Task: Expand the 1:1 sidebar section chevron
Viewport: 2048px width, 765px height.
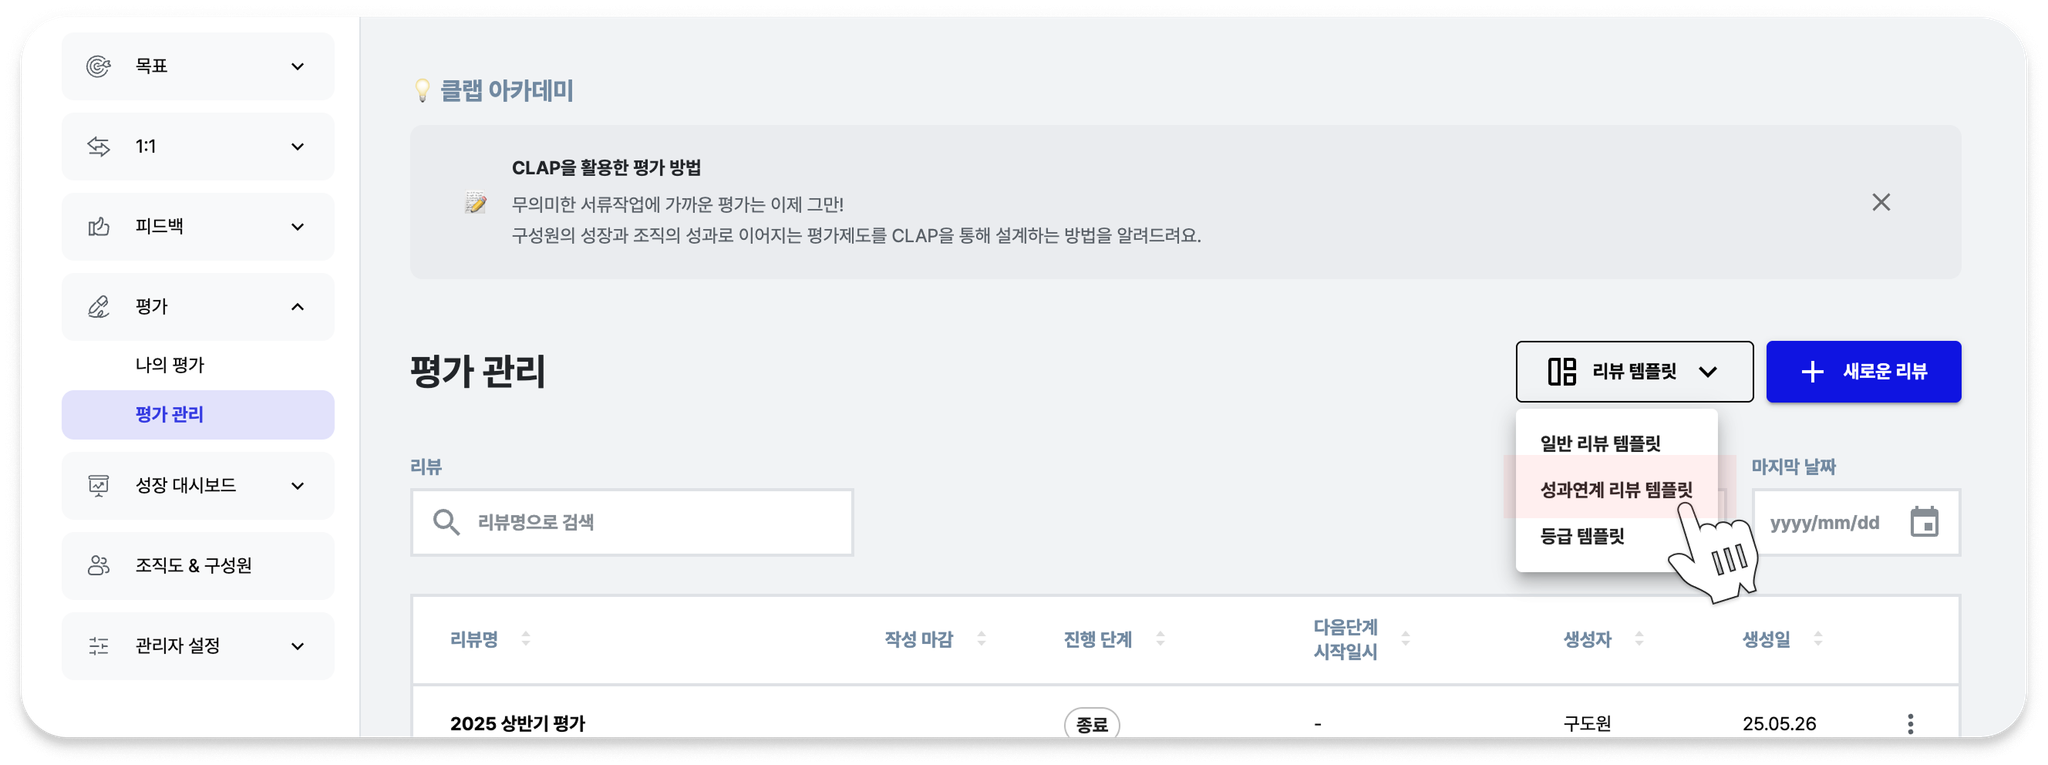Action: pyautogui.click(x=297, y=146)
